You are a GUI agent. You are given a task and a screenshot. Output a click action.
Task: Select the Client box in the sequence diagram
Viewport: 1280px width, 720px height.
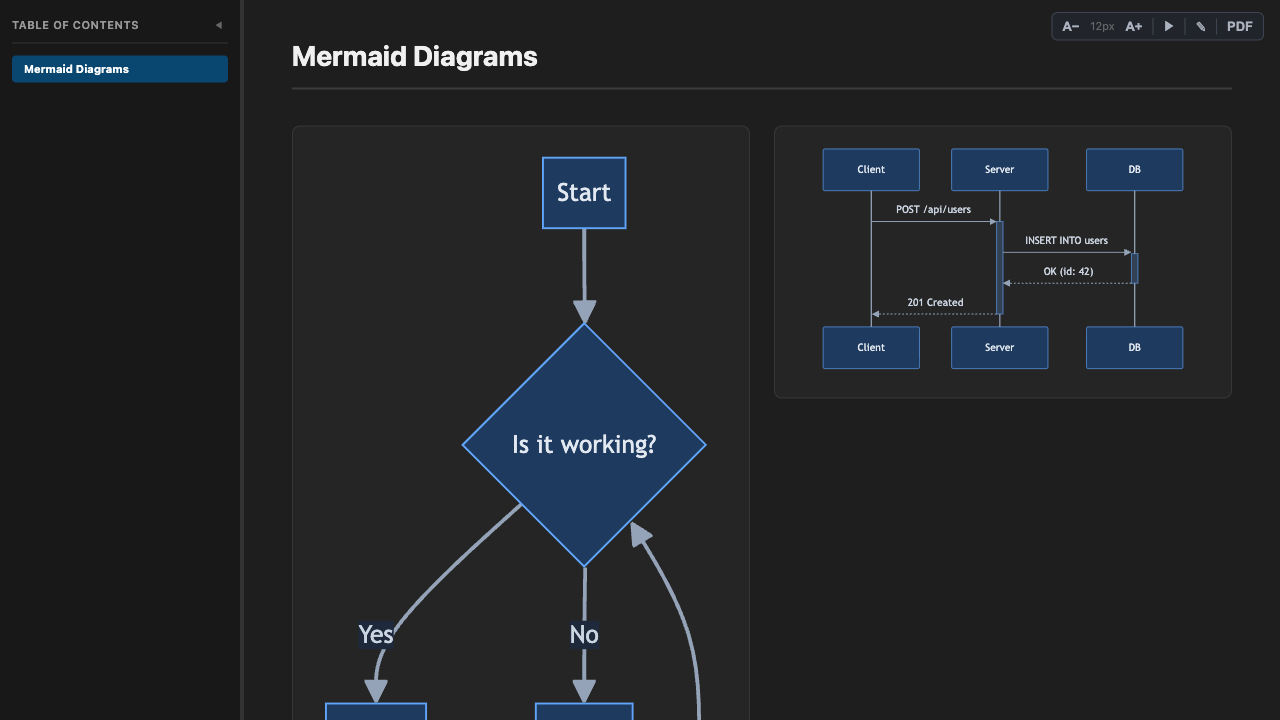pyautogui.click(x=870, y=169)
